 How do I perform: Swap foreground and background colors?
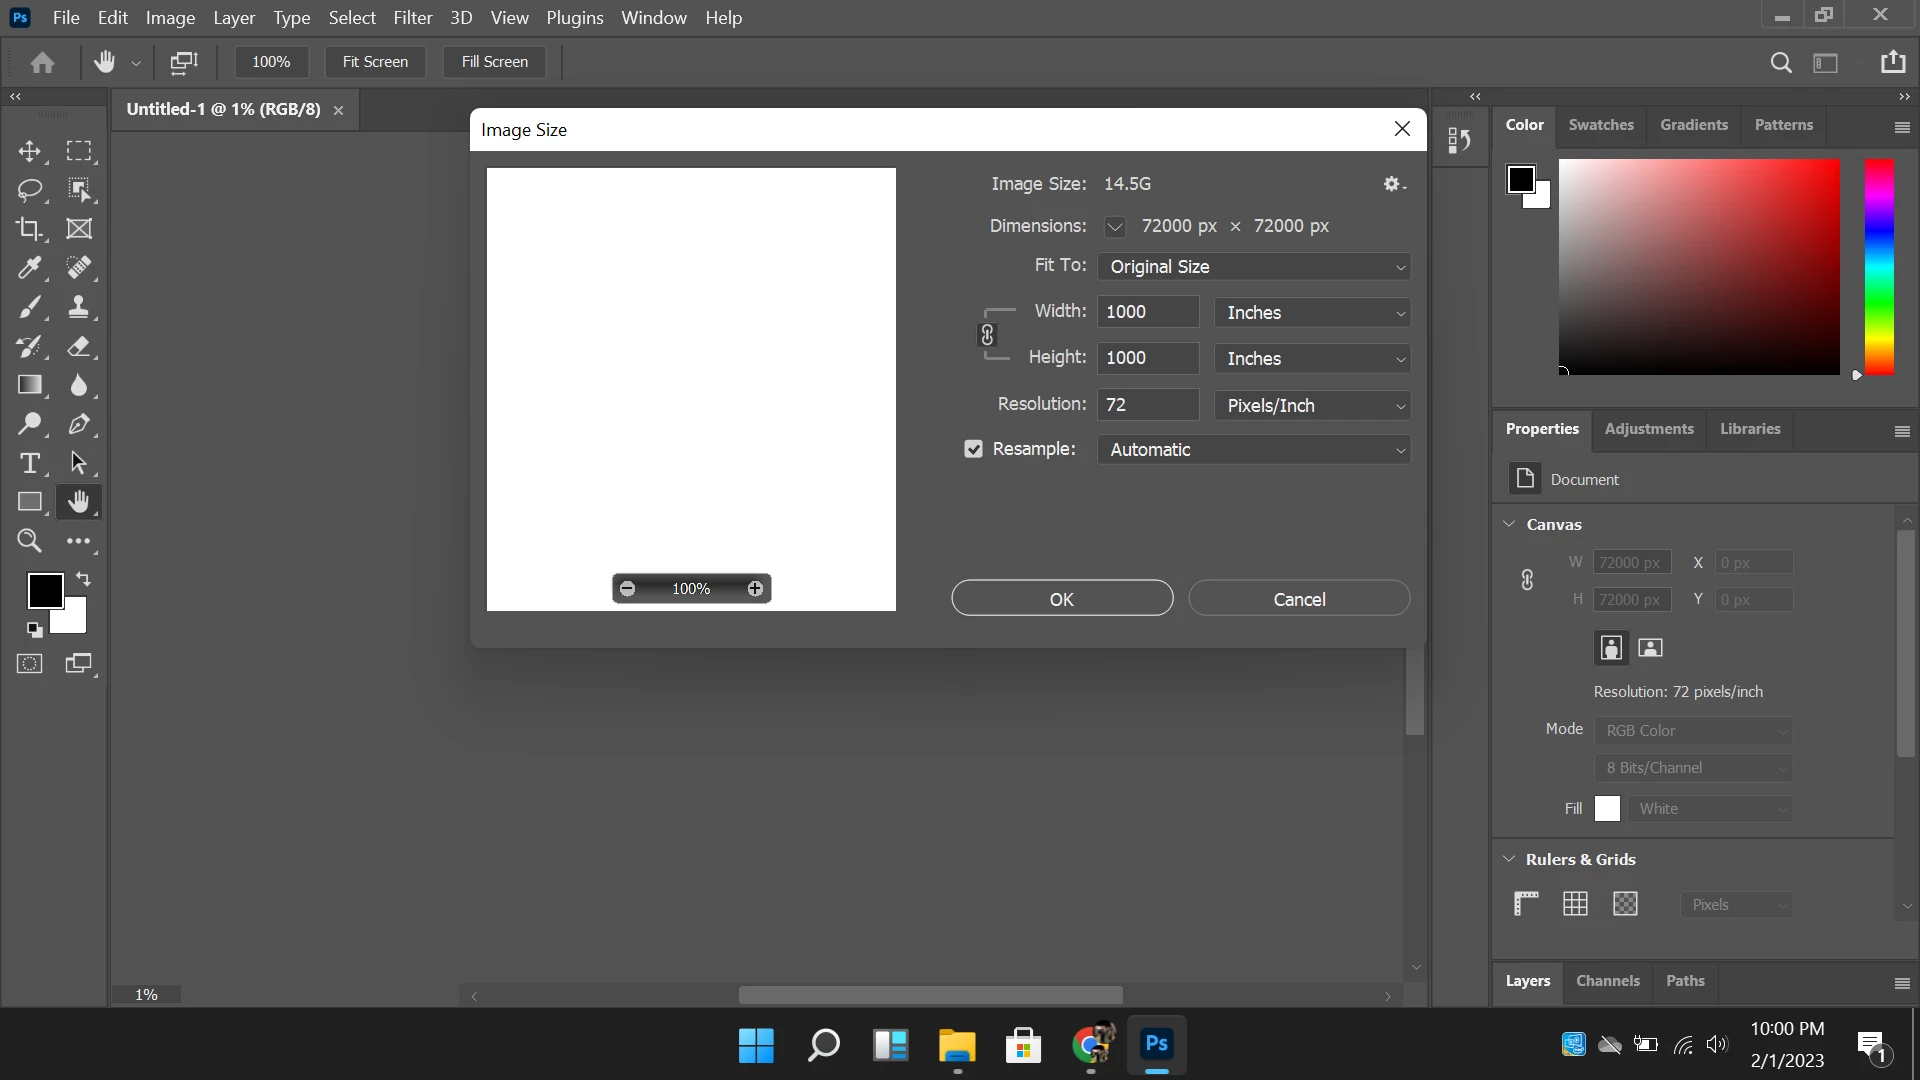(84, 579)
